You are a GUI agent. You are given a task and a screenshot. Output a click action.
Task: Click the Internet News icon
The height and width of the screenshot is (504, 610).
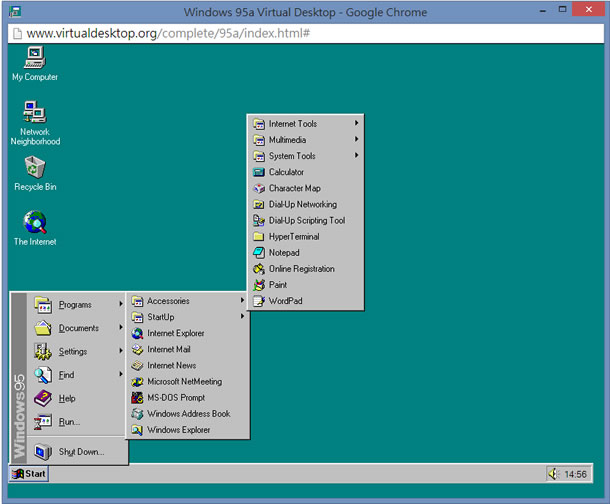click(137, 366)
